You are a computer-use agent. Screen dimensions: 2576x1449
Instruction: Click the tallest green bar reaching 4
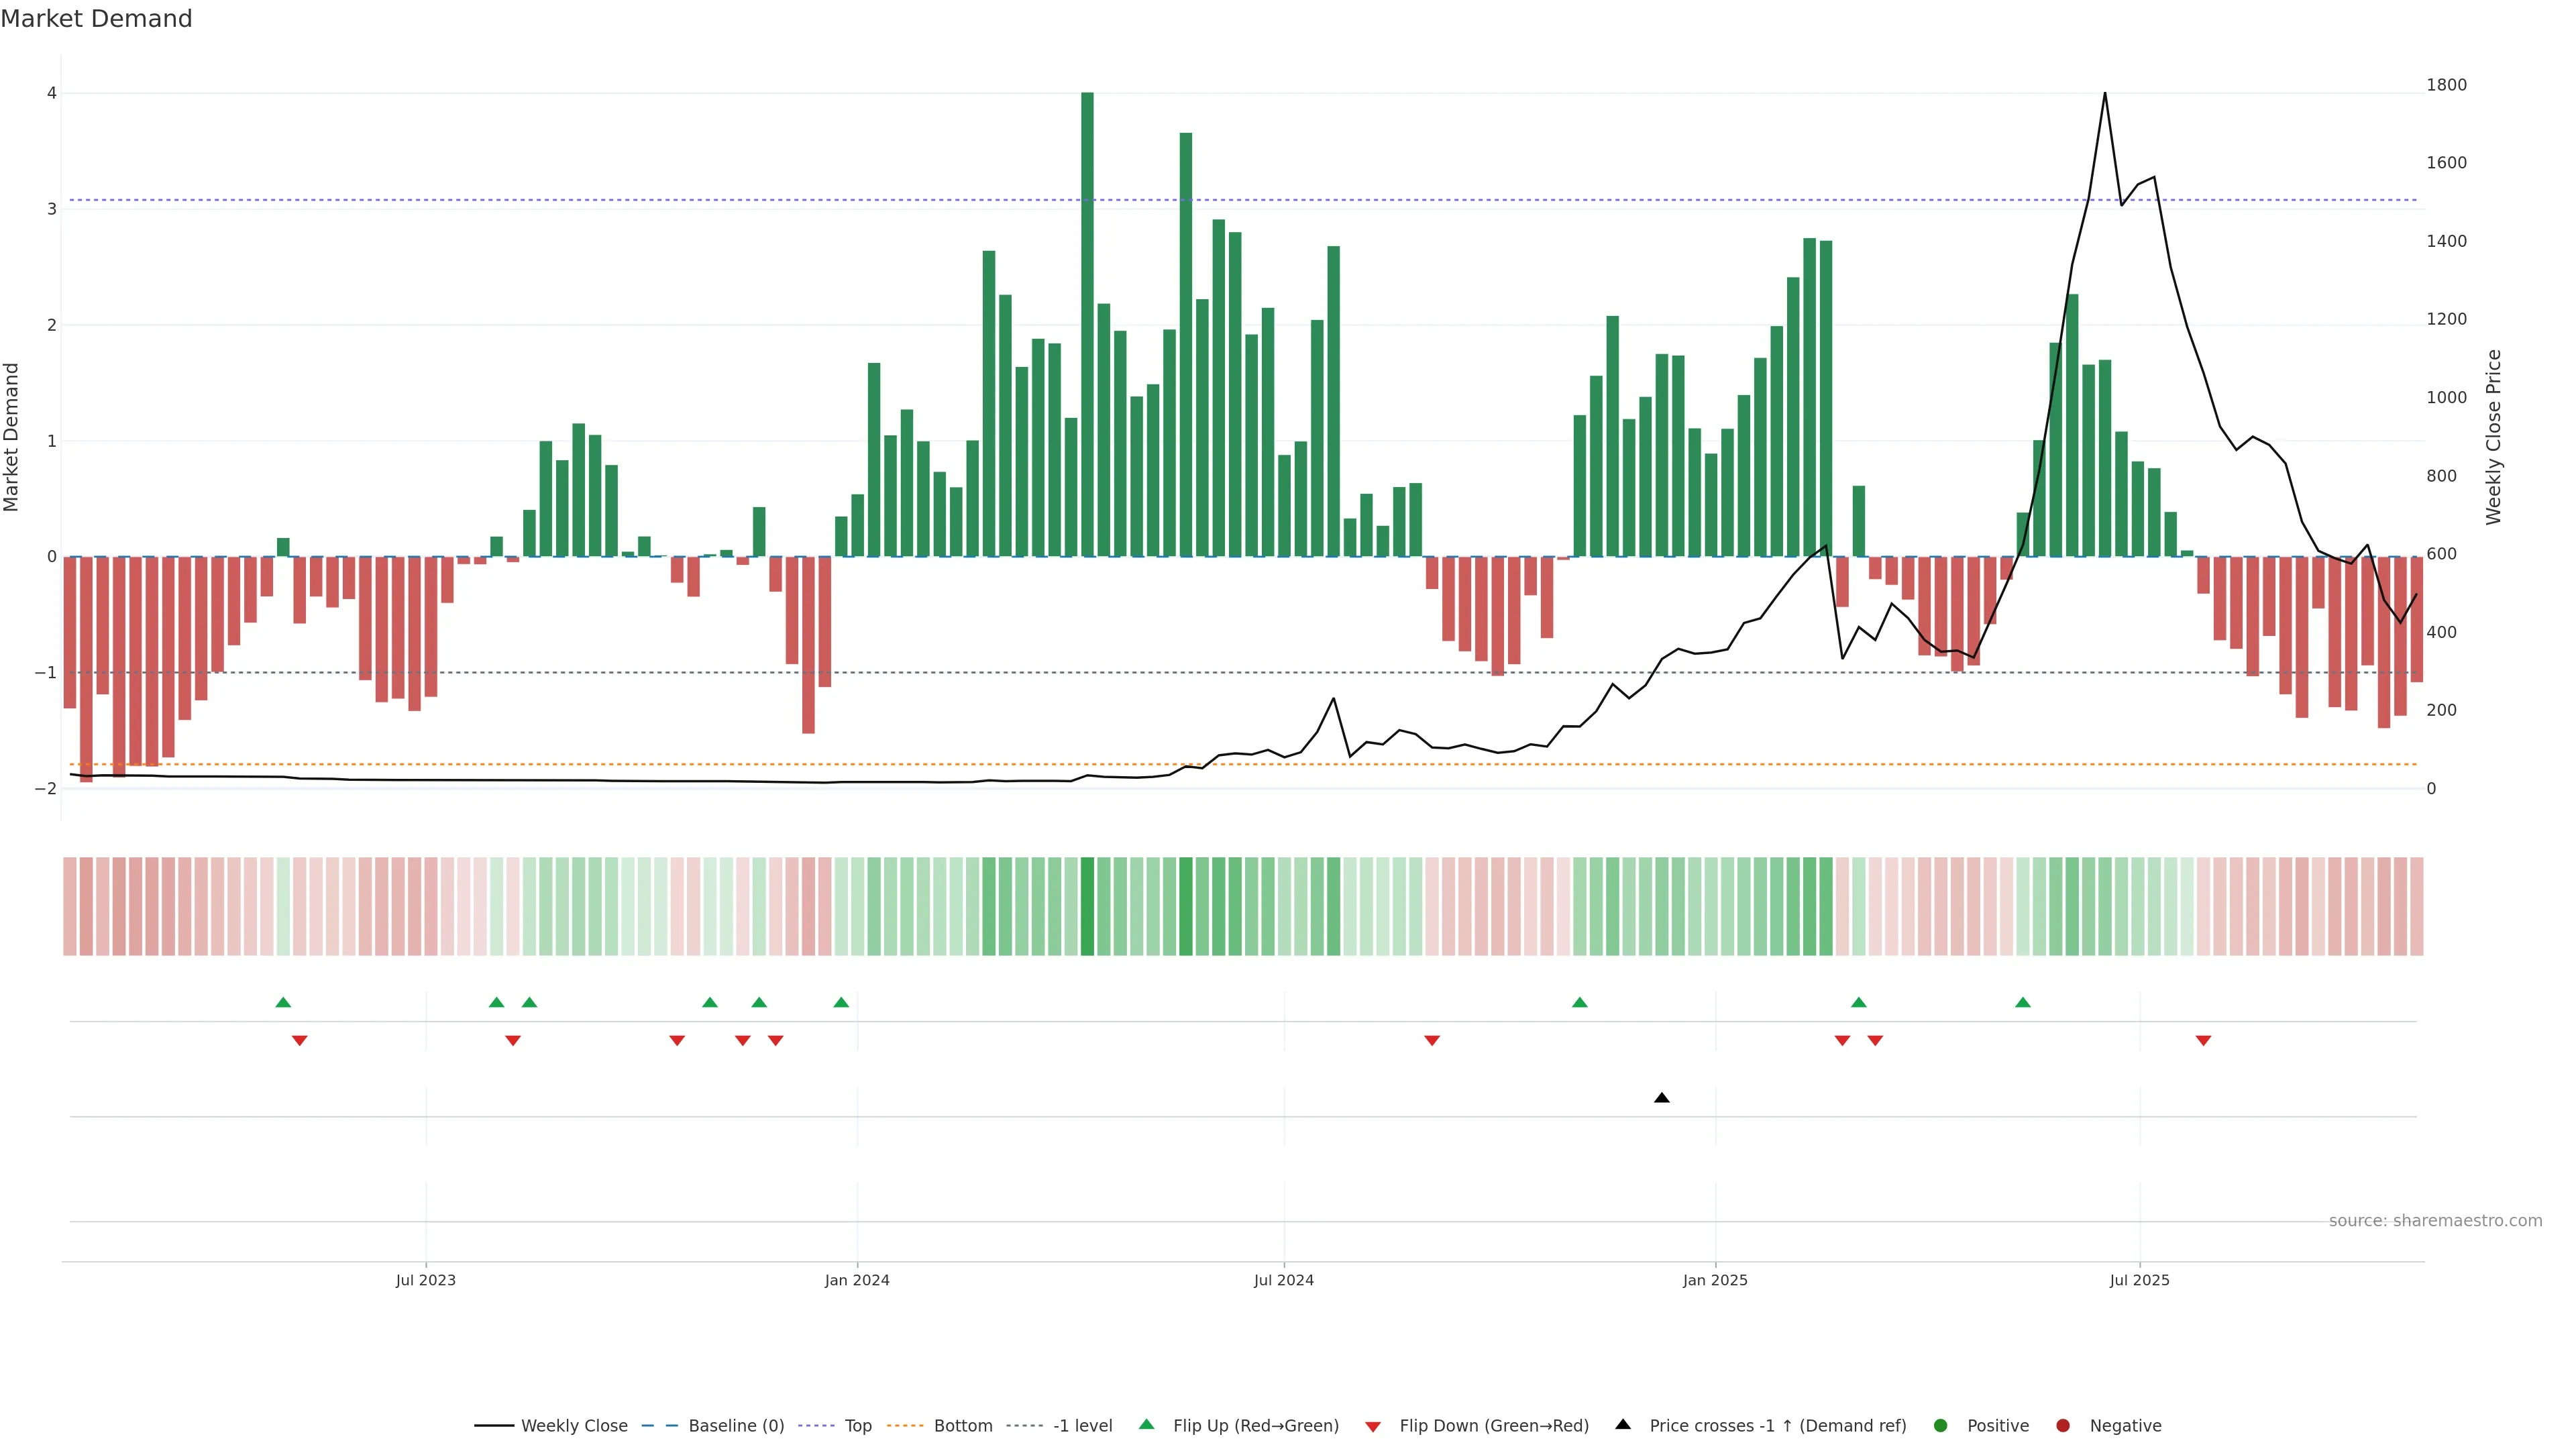point(1087,320)
